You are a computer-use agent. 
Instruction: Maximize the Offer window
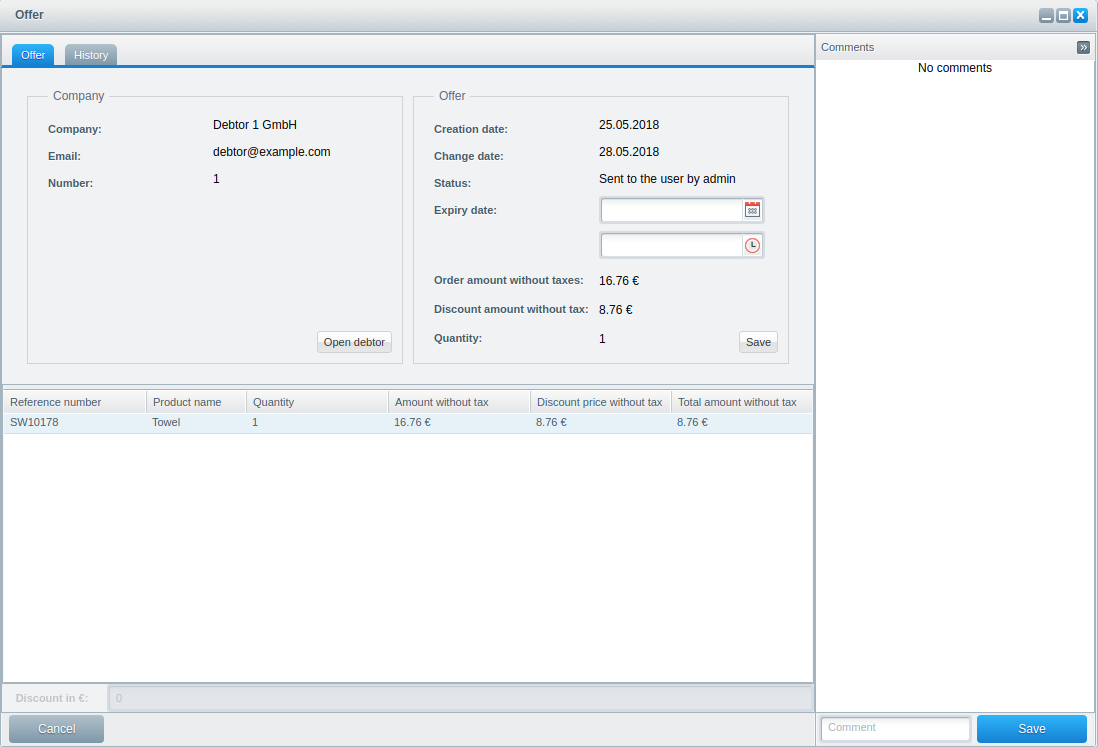(x=1063, y=16)
